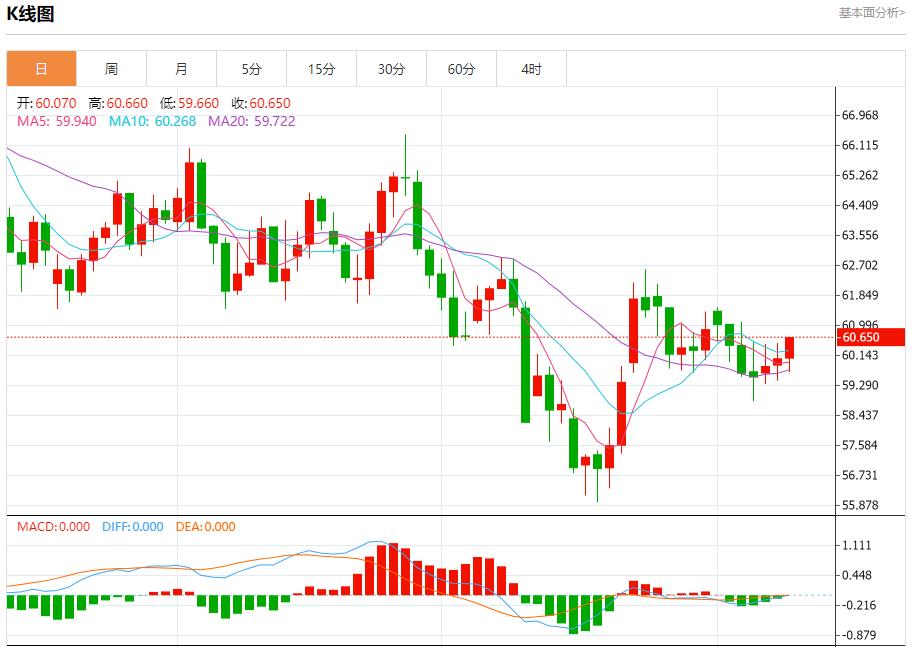View the 60分 timeframe chart
The image size is (913, 647).
(461, 69)
